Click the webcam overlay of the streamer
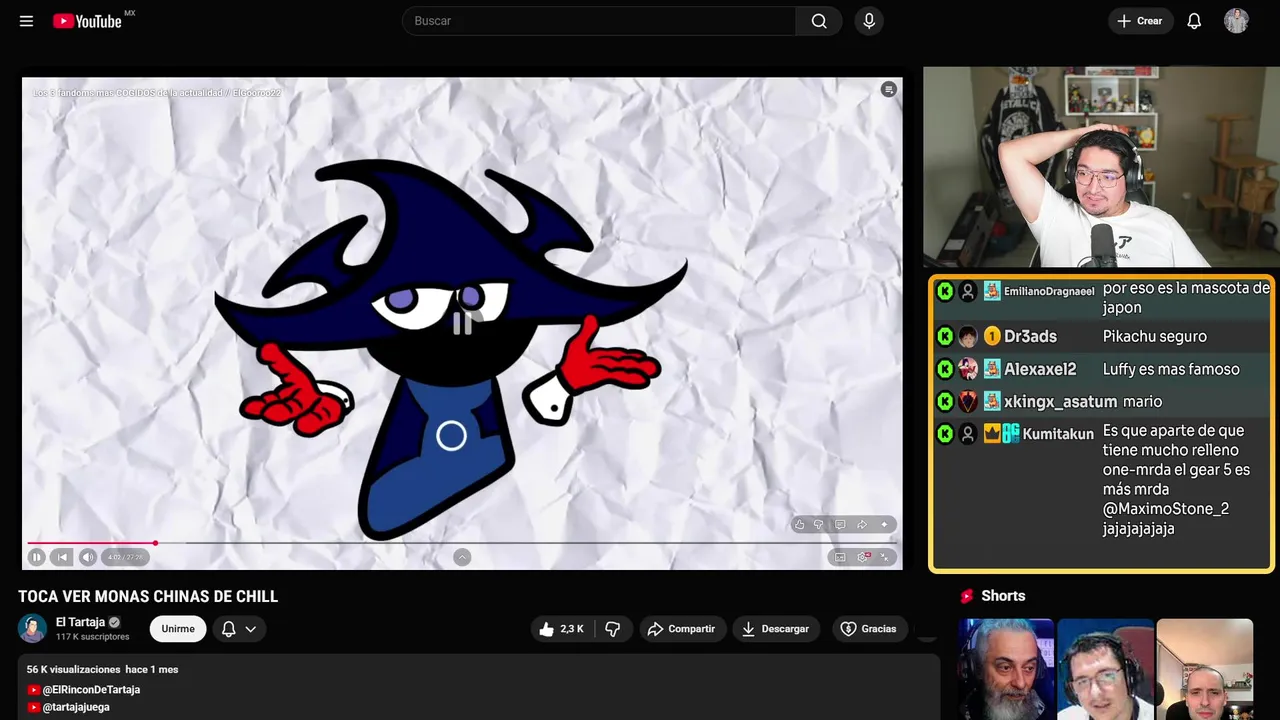The image size is (1280, 720). pos(1101,167)
